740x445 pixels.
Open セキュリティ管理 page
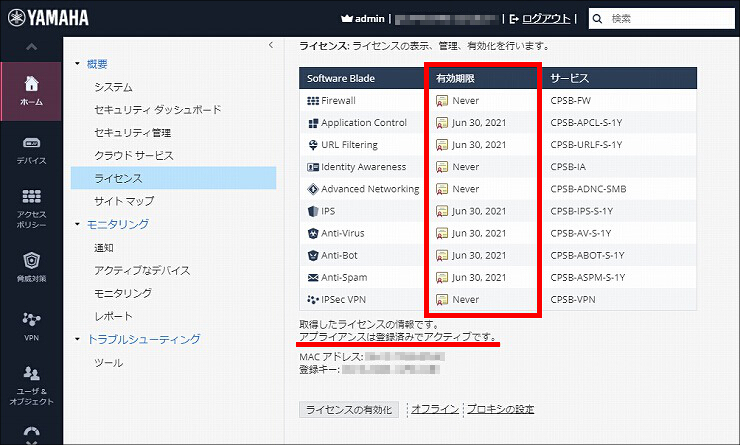tap(133, 133)
